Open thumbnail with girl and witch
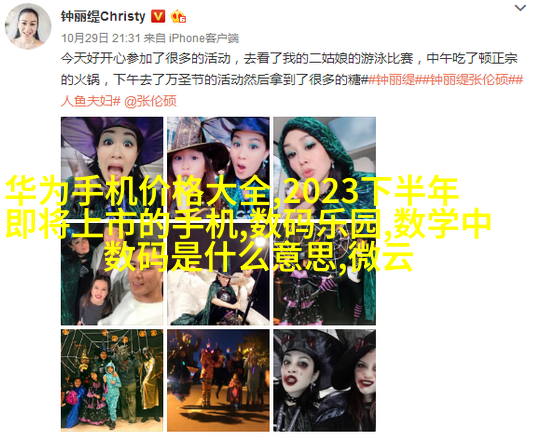The height and width of the screenshot is (439, 536). [x=218, y=168]
